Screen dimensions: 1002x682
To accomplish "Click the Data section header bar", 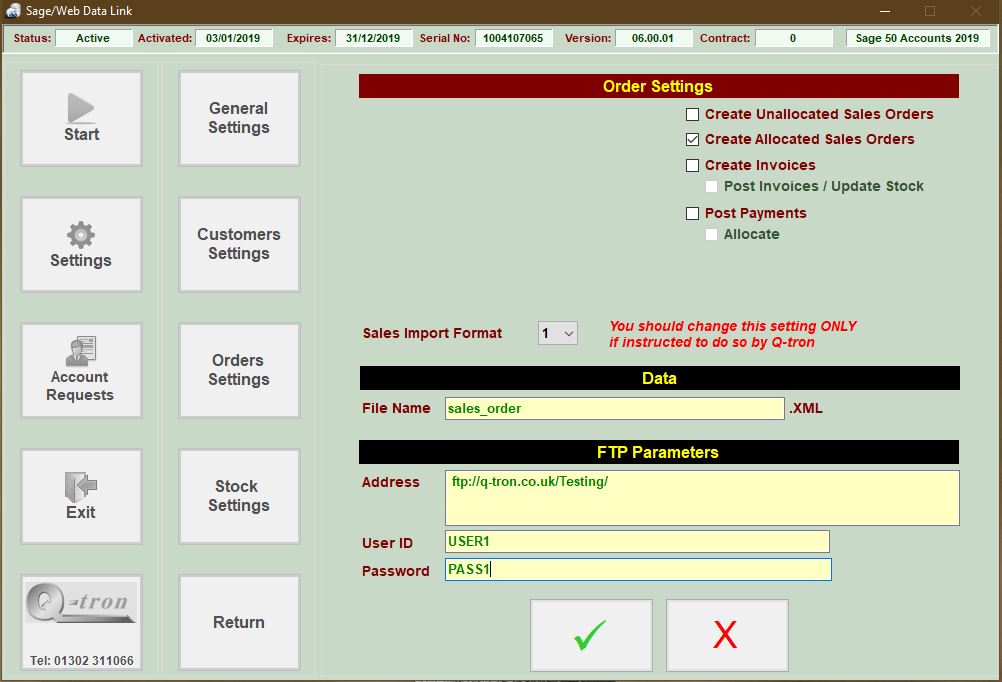I will pyautogui.click(x=659, y=378).
